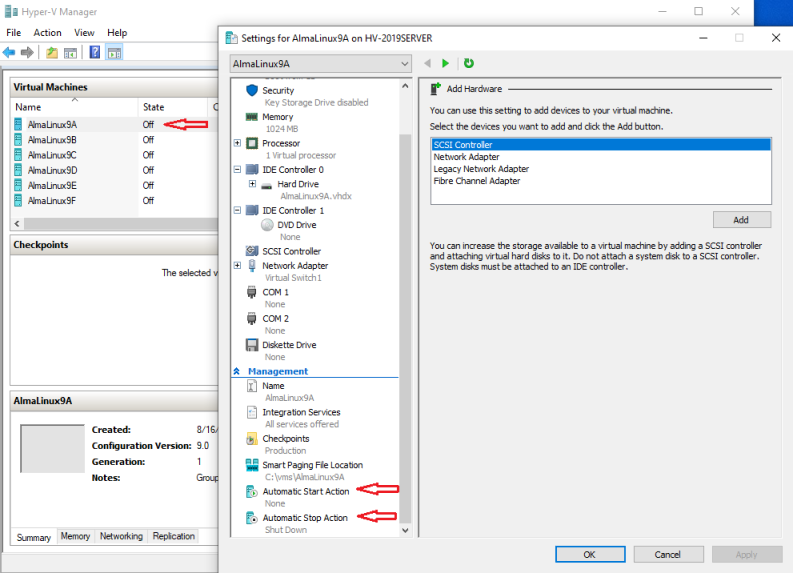Screen dimensions: 793x573
Task: Click the Show/Hide Console Tree toolbar icon
Action: (x=70, y=52)
